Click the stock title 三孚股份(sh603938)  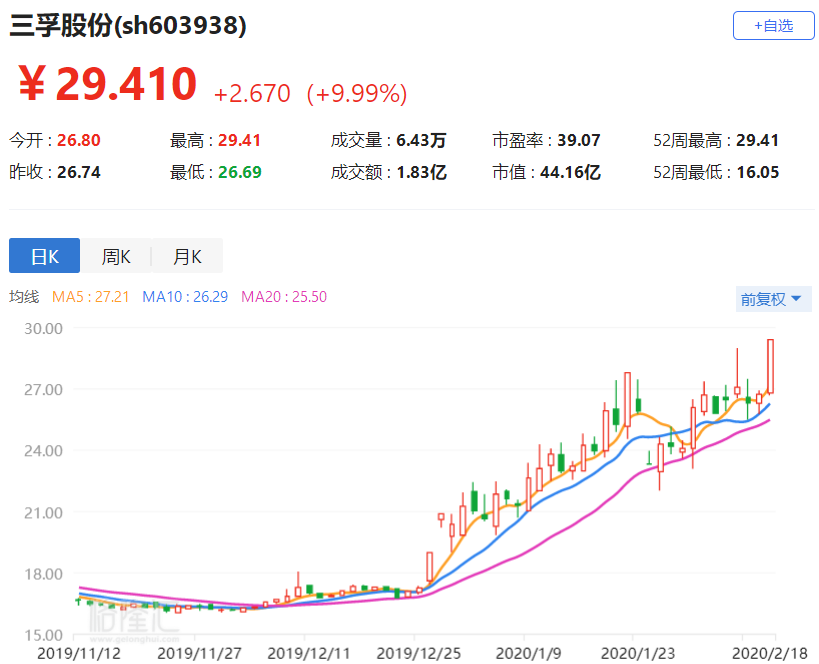pos(127,25)
